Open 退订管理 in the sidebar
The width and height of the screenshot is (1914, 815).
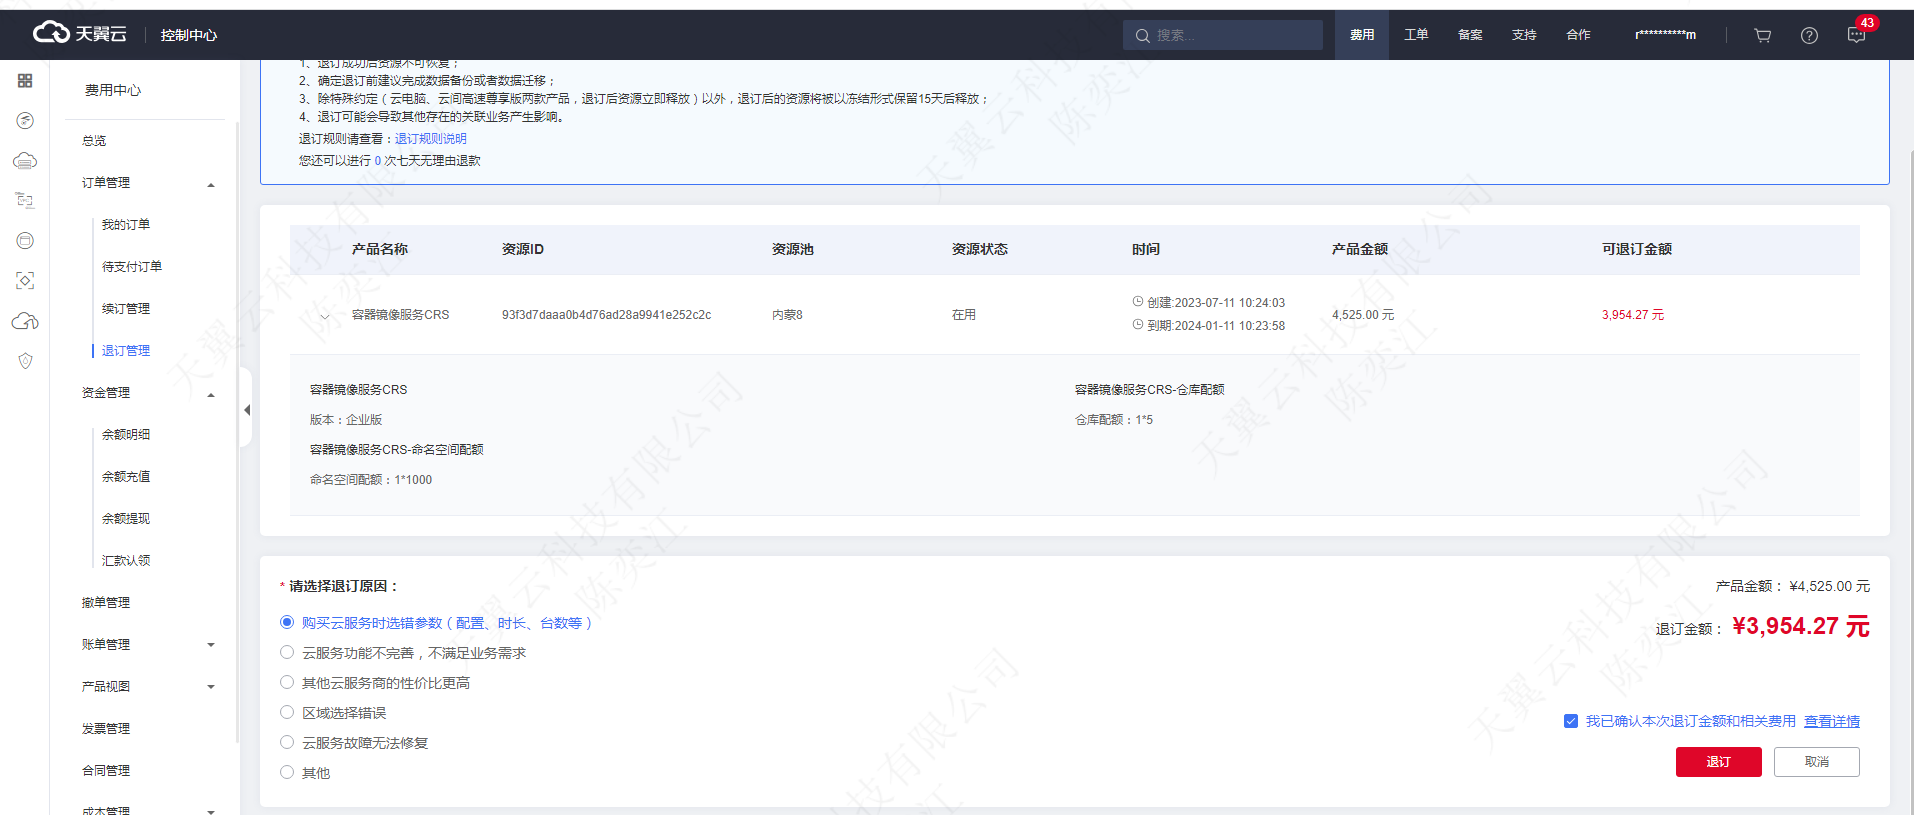click(126, 351)
